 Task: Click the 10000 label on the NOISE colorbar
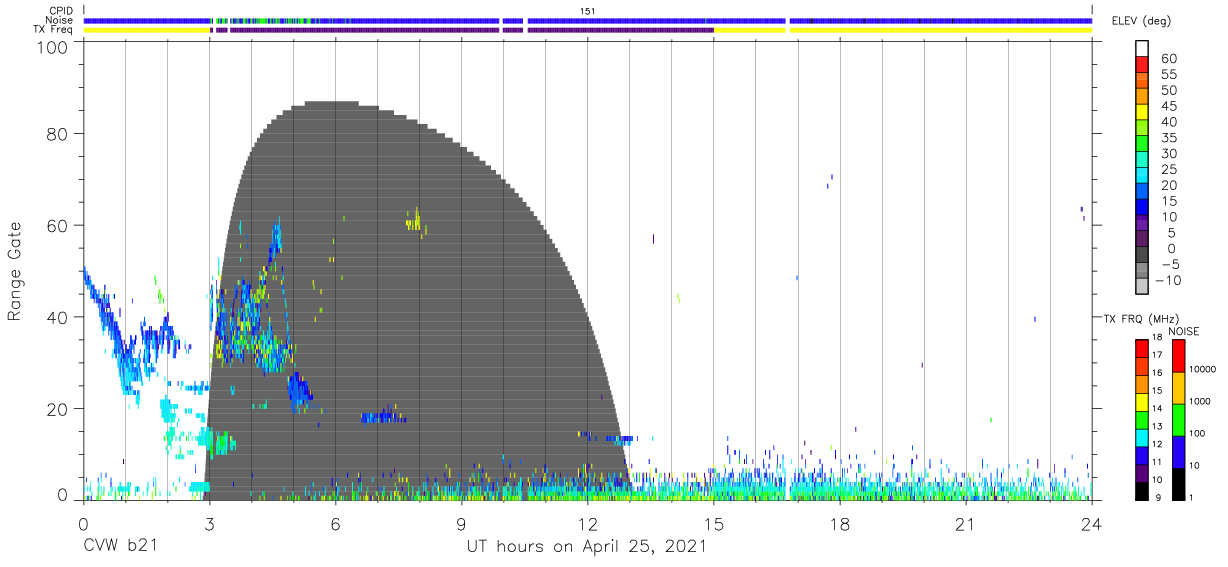pyautogui.click(x=1203, y=370)
